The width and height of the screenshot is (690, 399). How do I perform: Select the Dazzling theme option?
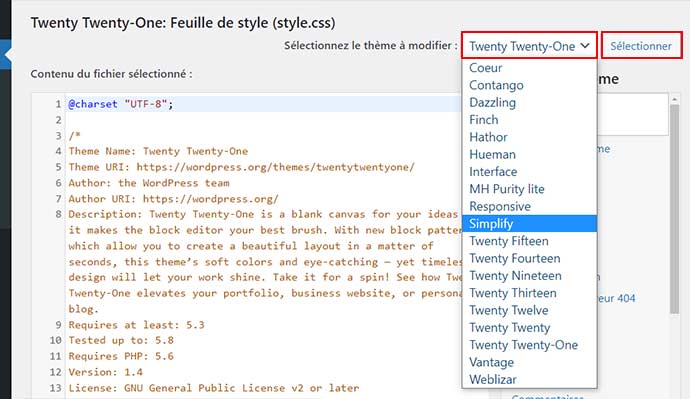coord(529,102)
